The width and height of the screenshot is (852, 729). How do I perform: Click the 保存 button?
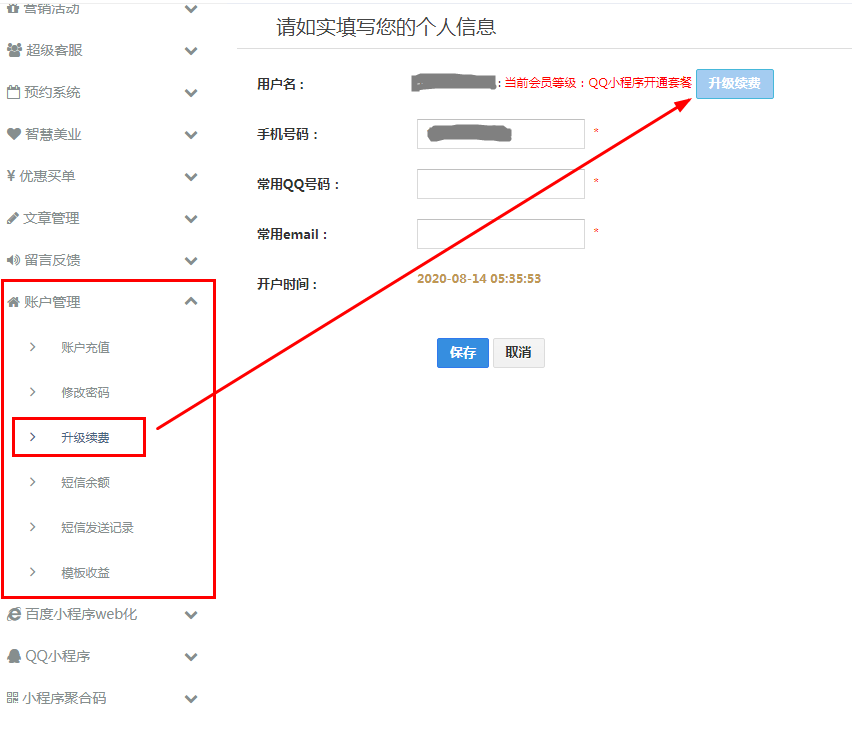(463, 353)
